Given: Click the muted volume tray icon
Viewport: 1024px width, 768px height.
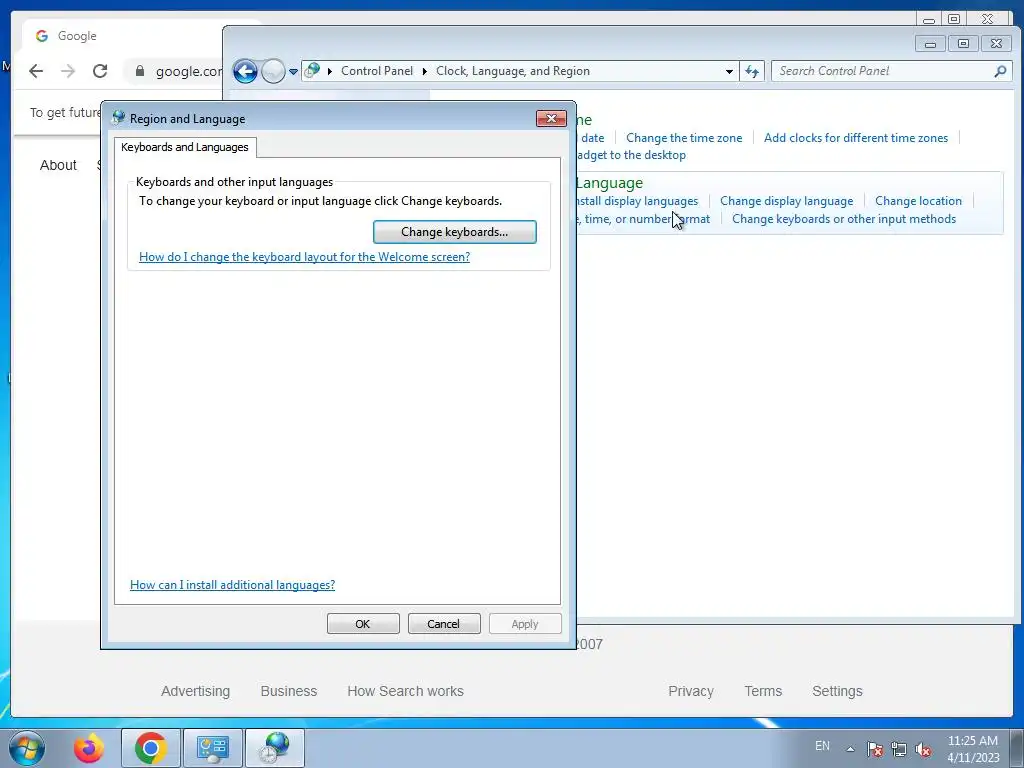Looking at the screenshot, I should [923, 749].
